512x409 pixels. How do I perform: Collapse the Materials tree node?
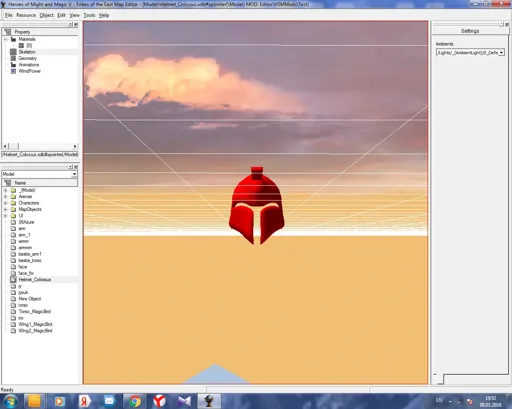[5, 39]
